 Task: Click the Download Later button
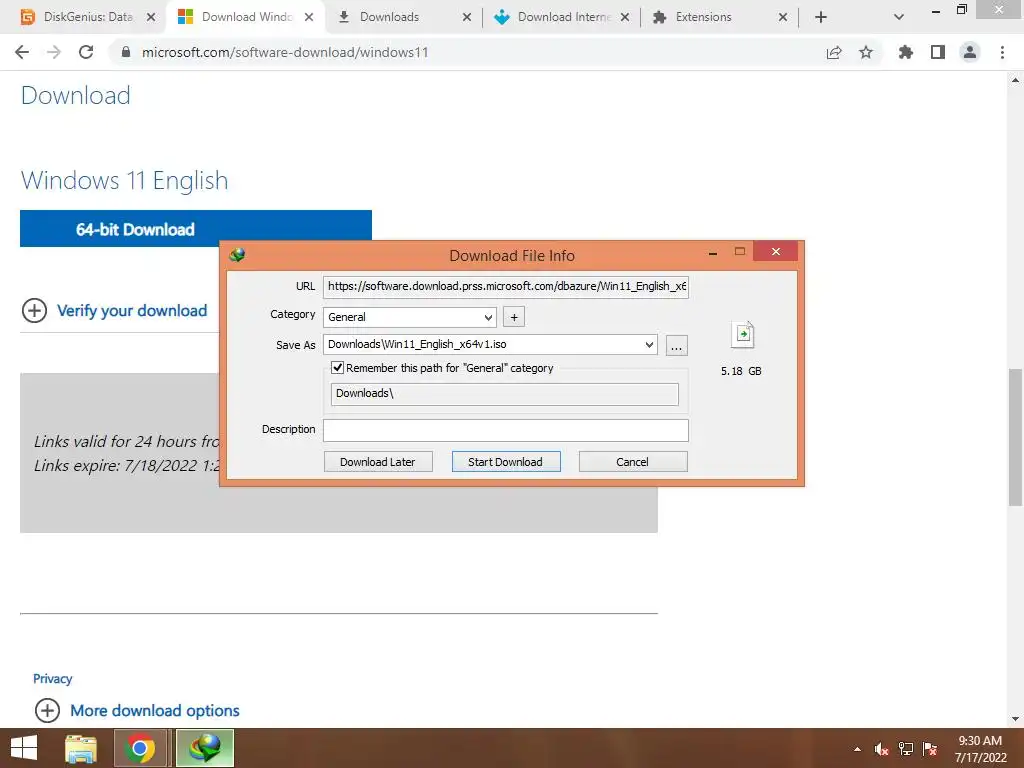click(x=377, y=462)
